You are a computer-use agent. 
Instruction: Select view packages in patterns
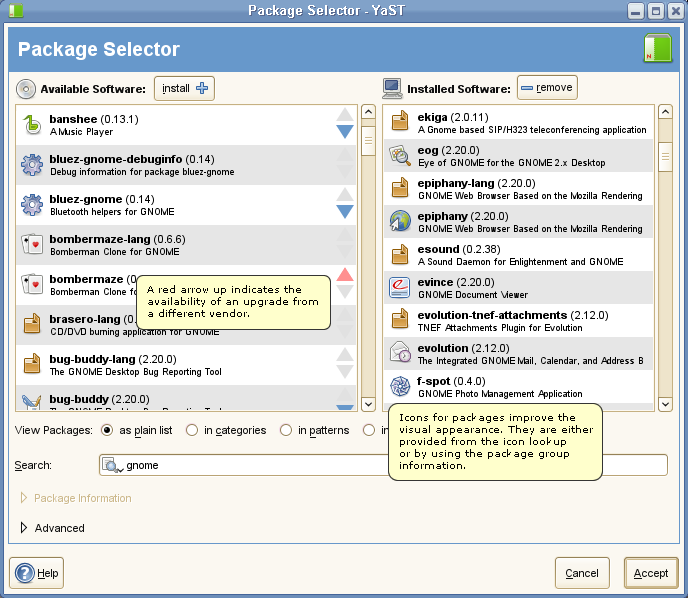click(x=286, y=430)
